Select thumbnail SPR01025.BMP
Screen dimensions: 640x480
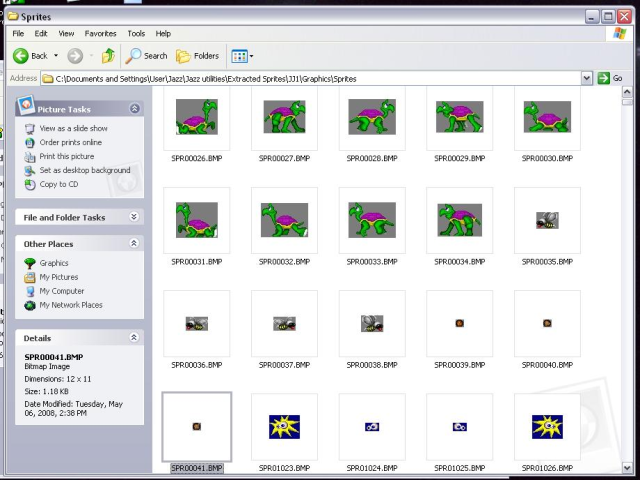[460, 427]
